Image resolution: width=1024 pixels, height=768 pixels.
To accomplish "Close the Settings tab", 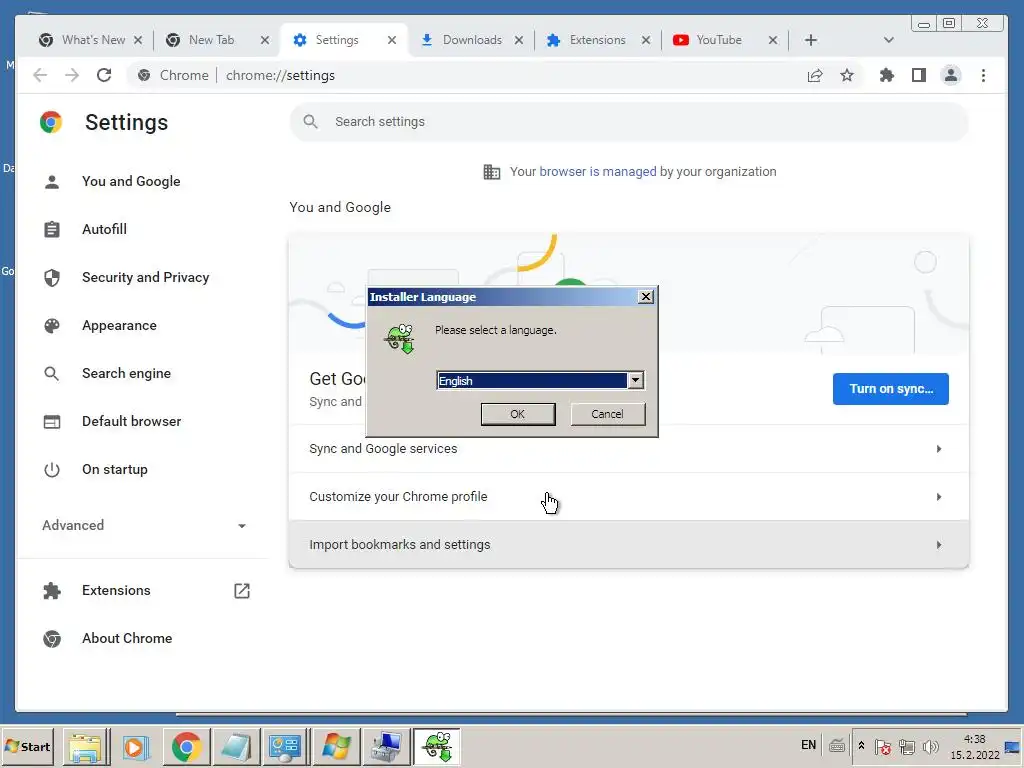I will [x=392, y=40].
